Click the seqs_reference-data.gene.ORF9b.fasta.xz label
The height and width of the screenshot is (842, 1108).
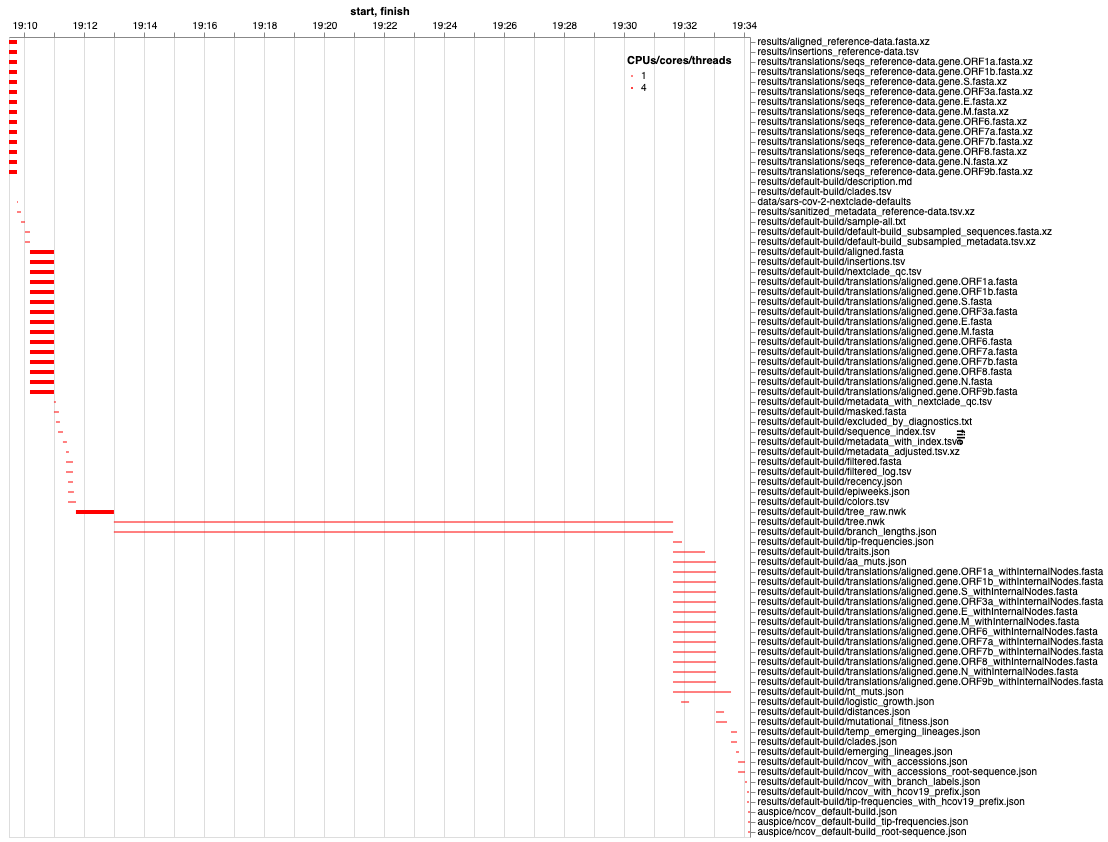click(895, 172)
